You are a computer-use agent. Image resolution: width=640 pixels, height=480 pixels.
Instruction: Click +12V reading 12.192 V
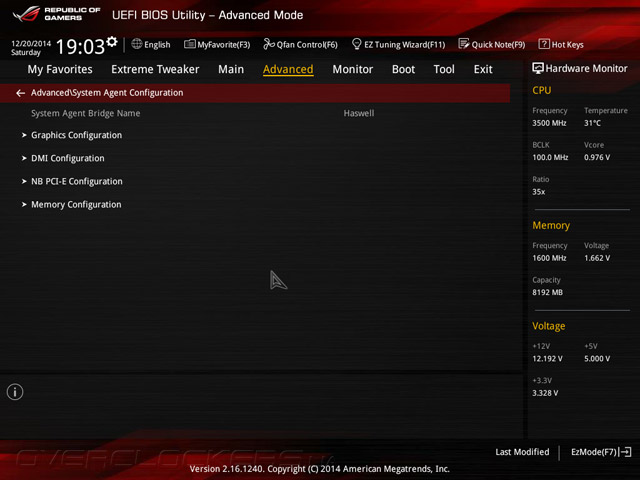[547, 358]
